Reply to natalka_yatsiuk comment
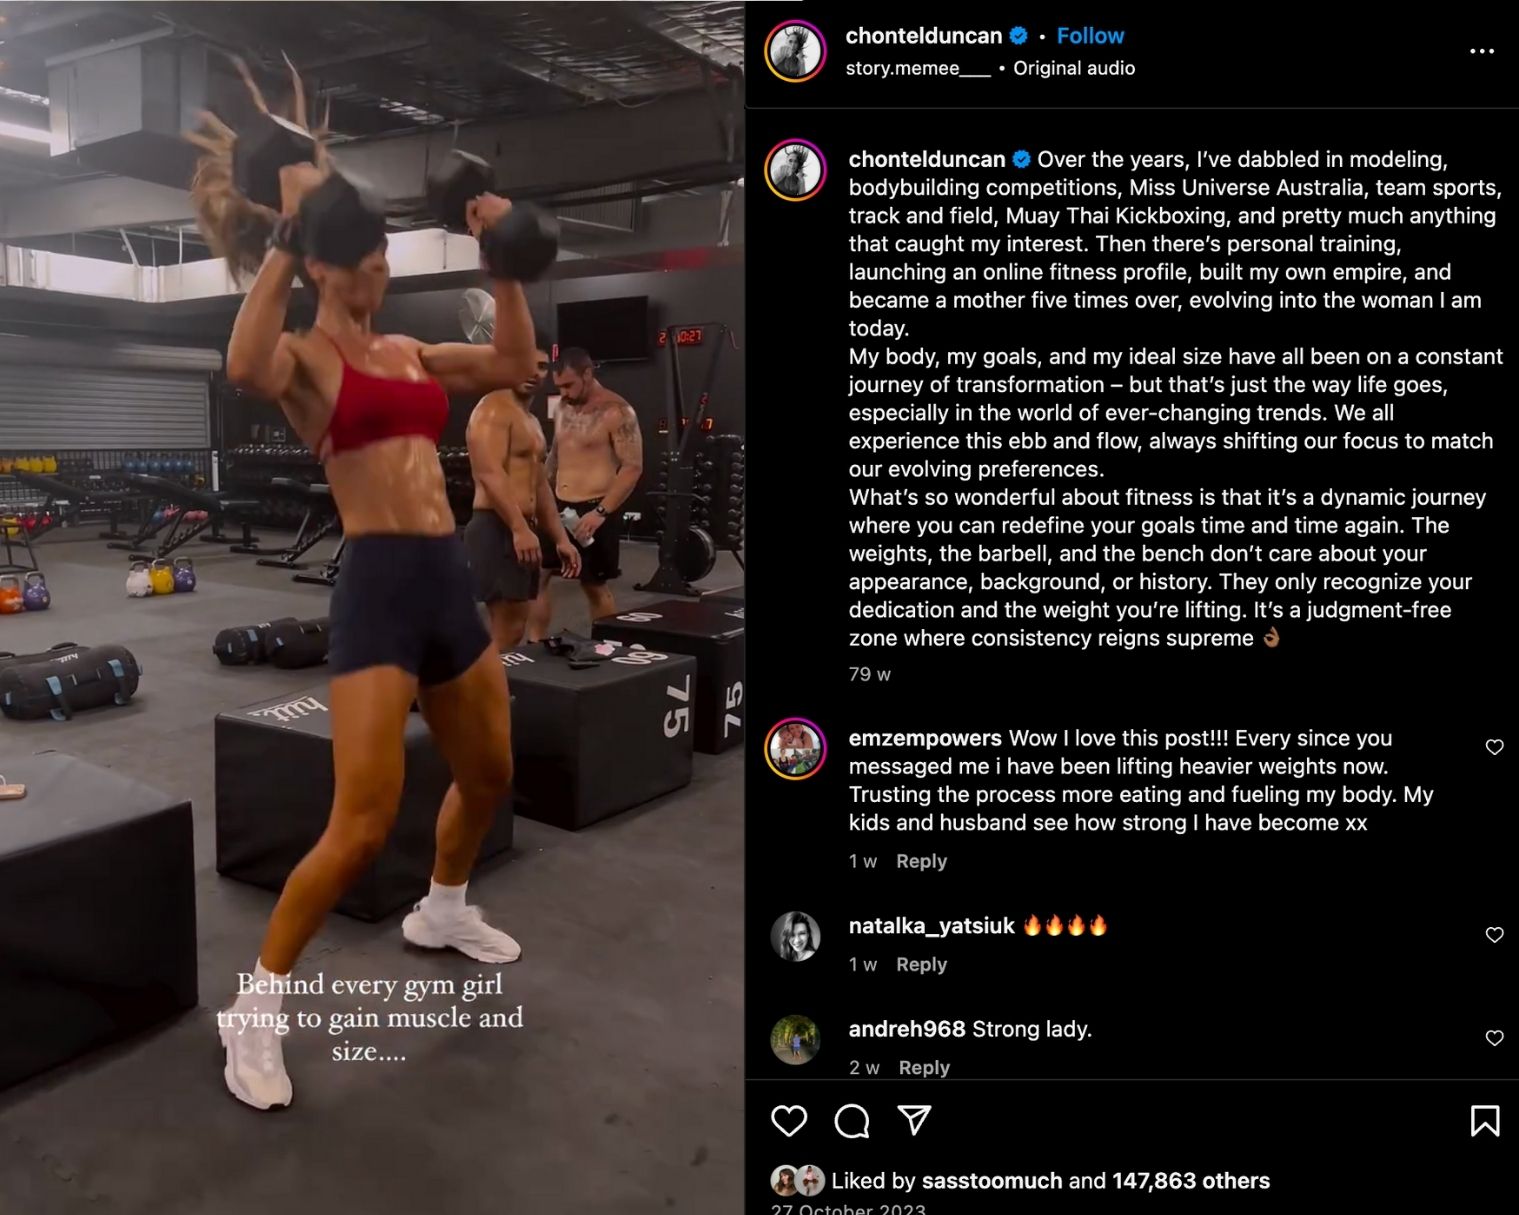 pos(921,964)
